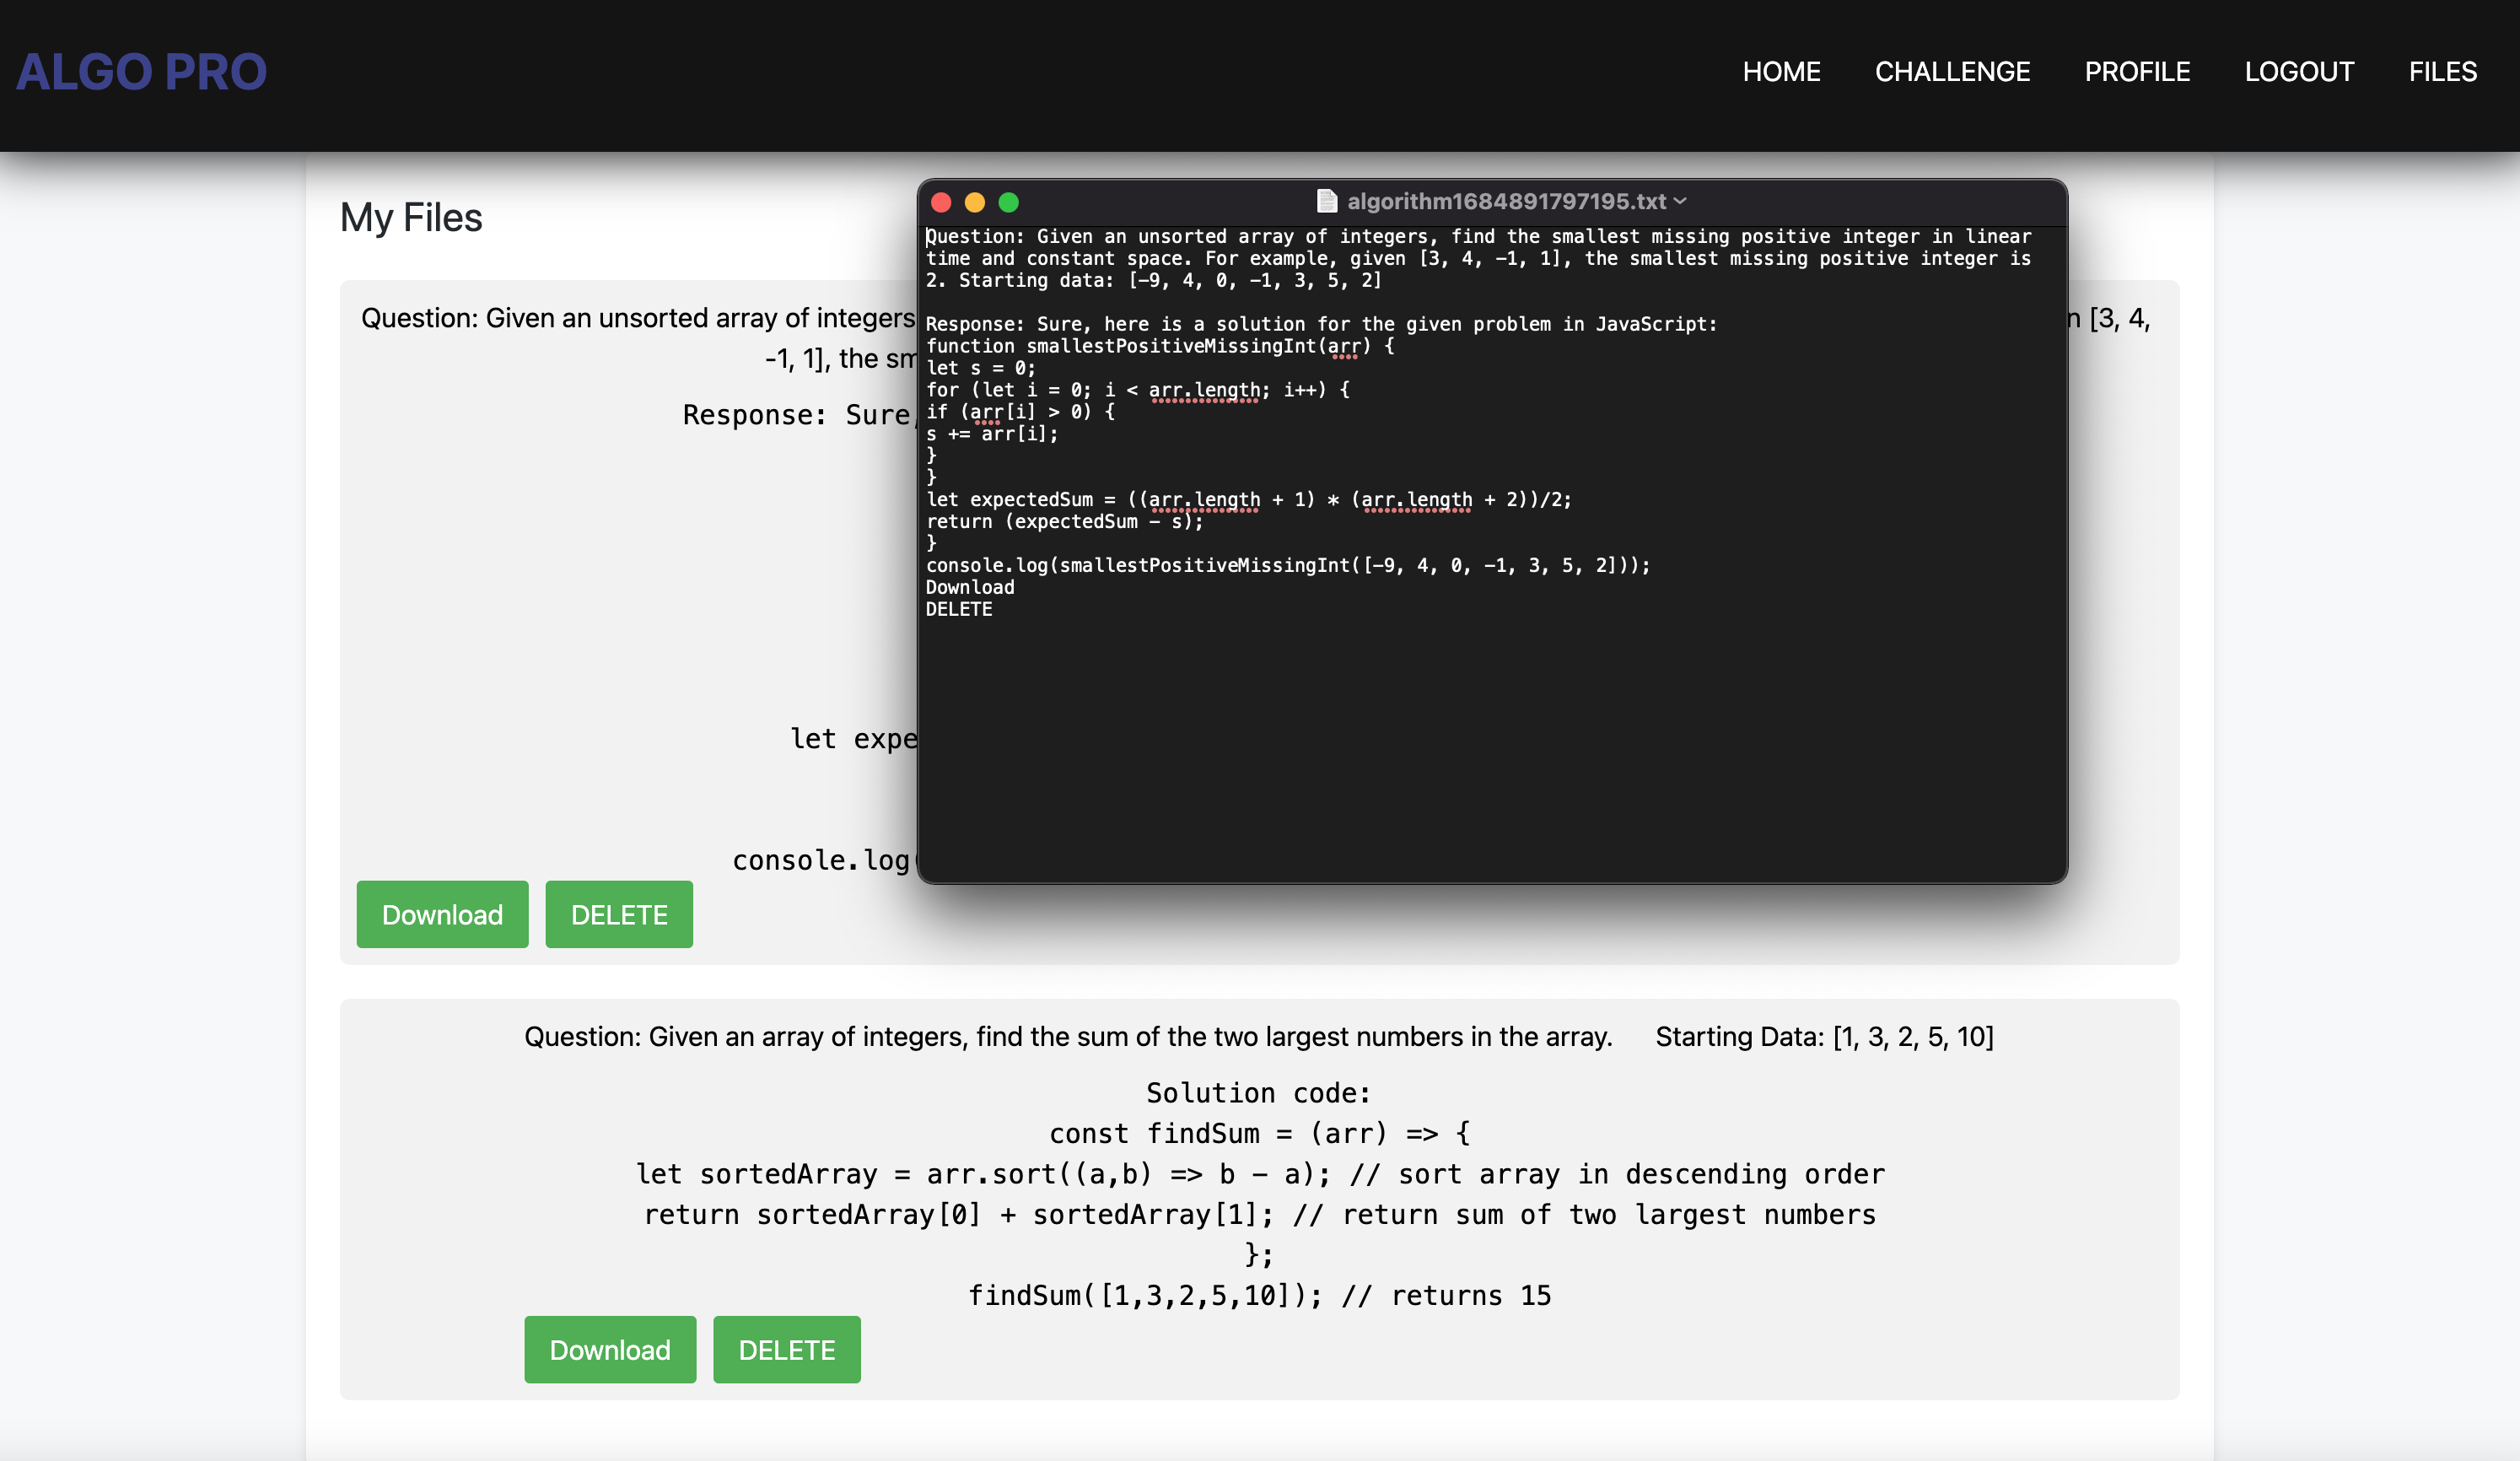Open the CHALLENGE page

[x=1952, y=71]
